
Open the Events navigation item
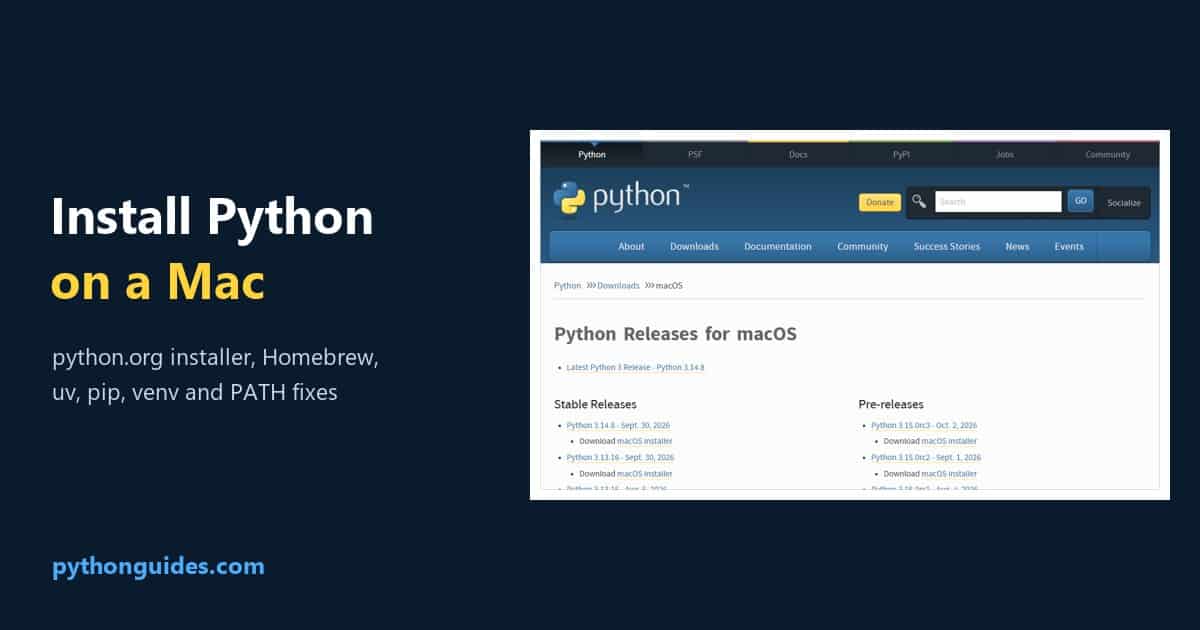1069,247
